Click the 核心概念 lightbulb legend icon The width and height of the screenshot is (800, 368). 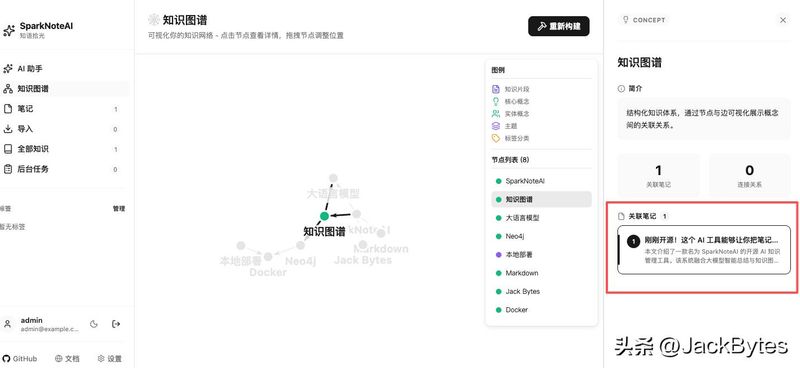pyautogui.click(x=495, y=101)
